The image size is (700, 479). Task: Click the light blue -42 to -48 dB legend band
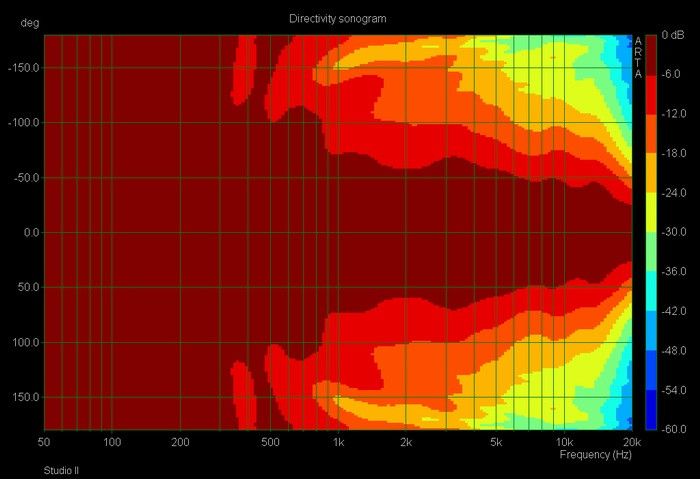coord(651,331)
